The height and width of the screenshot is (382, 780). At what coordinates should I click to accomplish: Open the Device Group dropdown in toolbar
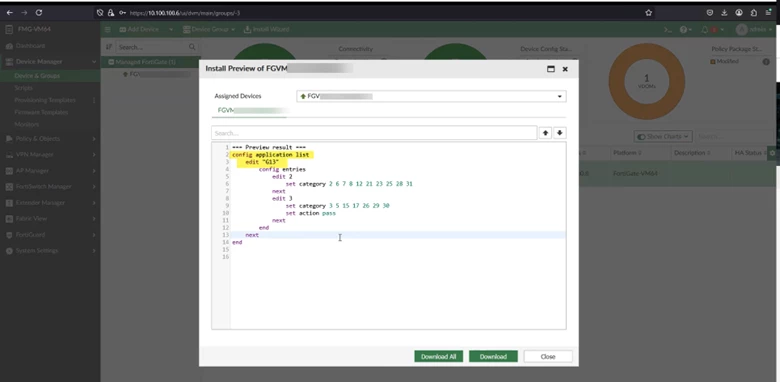coord(209,29)
